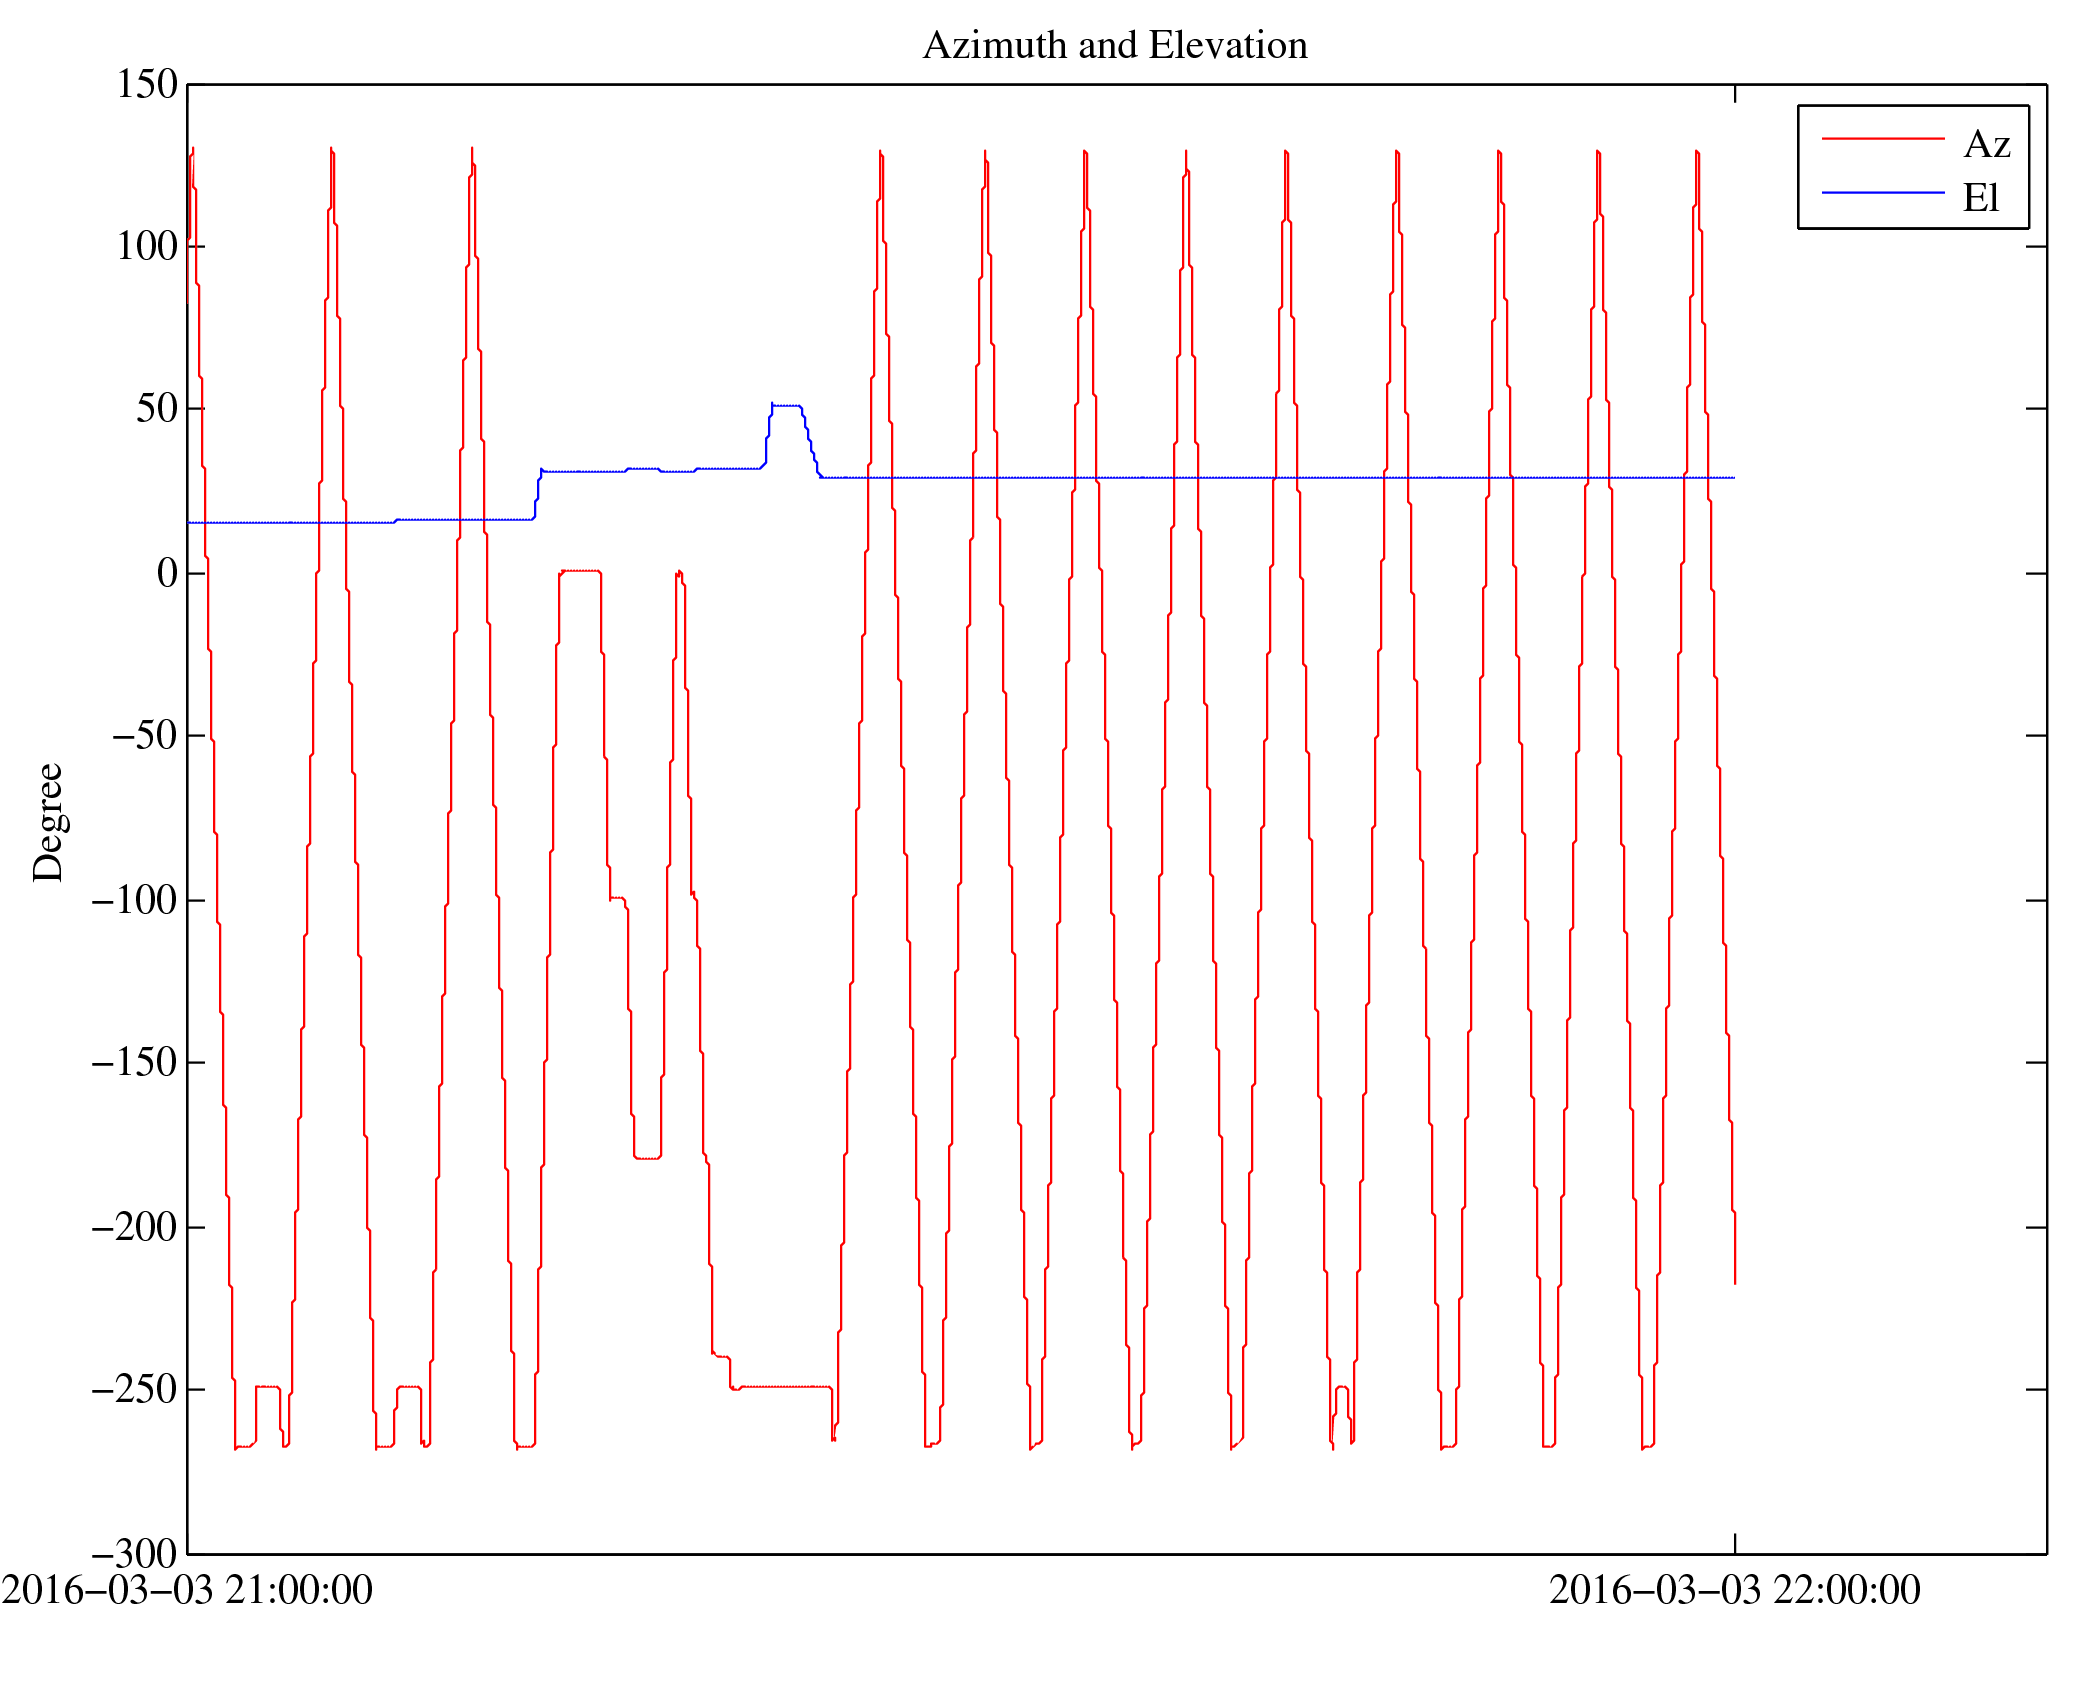Click the 100 y-axis tick label
2075x1683 pixels.
pyautogui.click(x=147, y=247)
